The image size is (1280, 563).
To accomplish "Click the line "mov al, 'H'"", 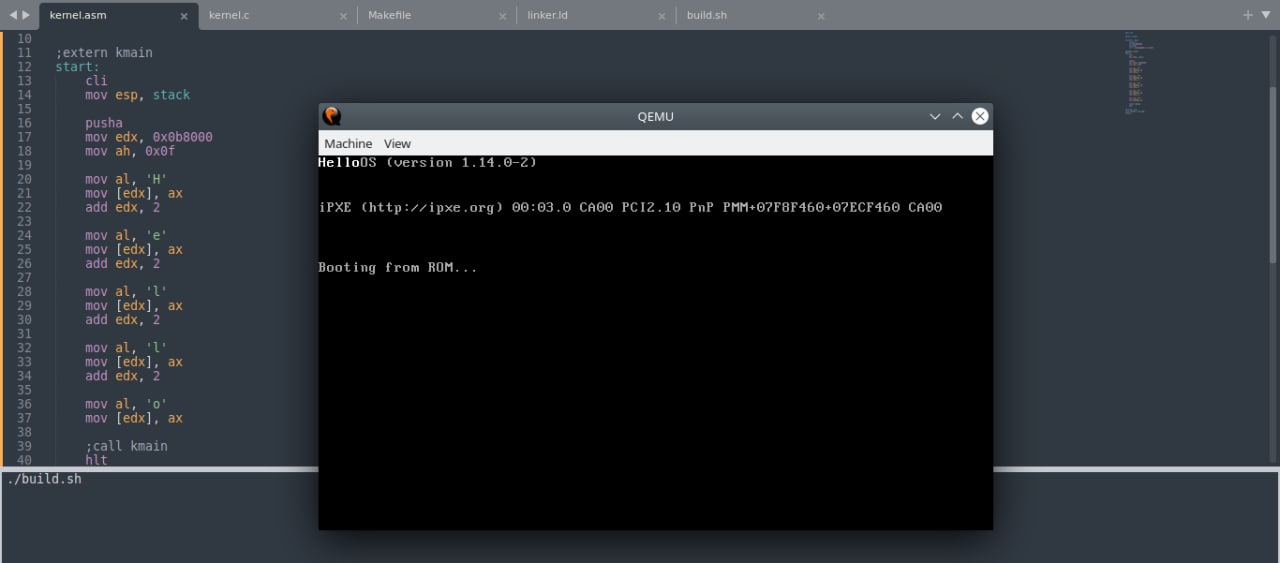I will click(x=126, y=179).
